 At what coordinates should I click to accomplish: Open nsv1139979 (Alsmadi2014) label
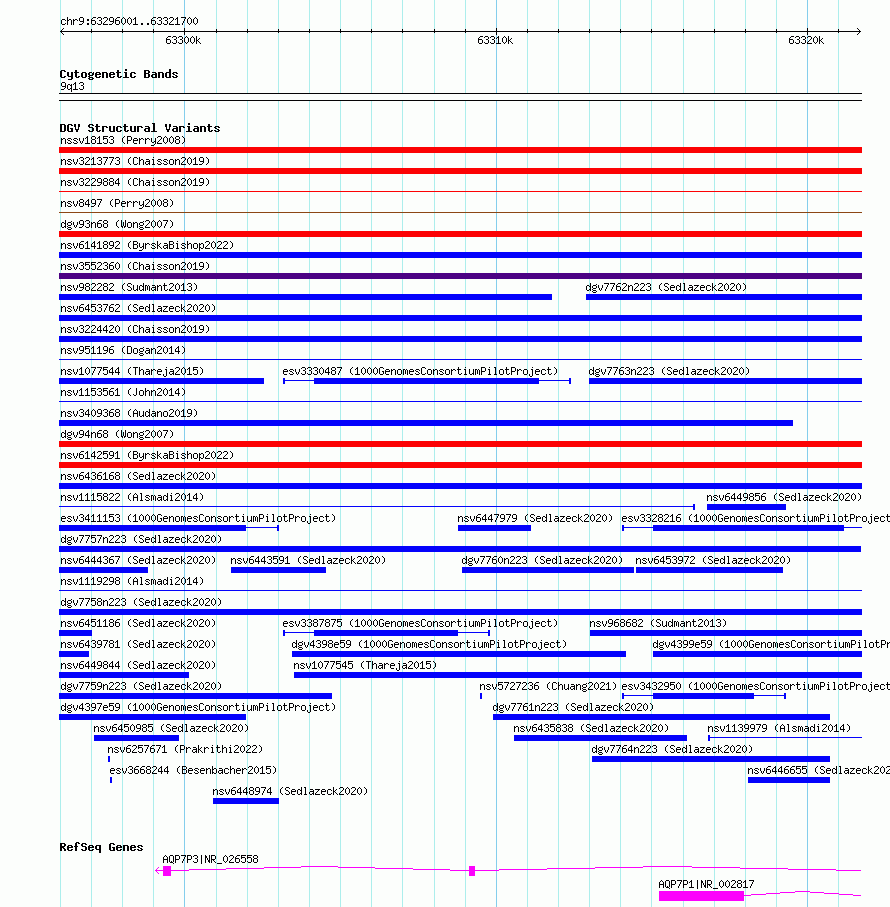[779, 728]
